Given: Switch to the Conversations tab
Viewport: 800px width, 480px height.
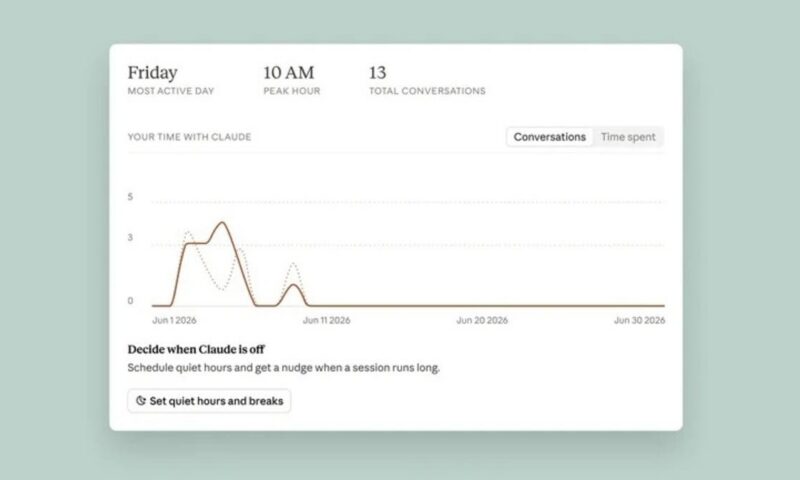Looking at the screenshot, I should pyautogui.click(x=549, y=137).
